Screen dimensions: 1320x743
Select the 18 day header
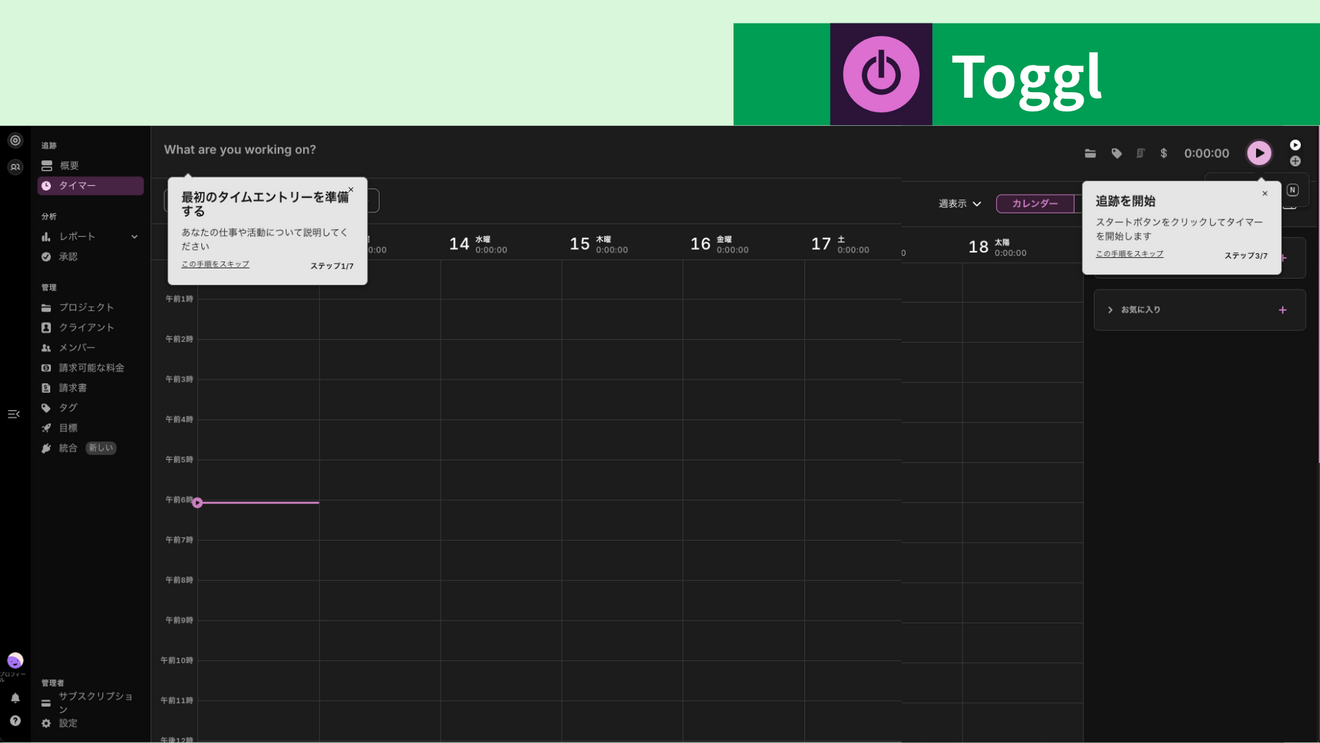(998, 247)
